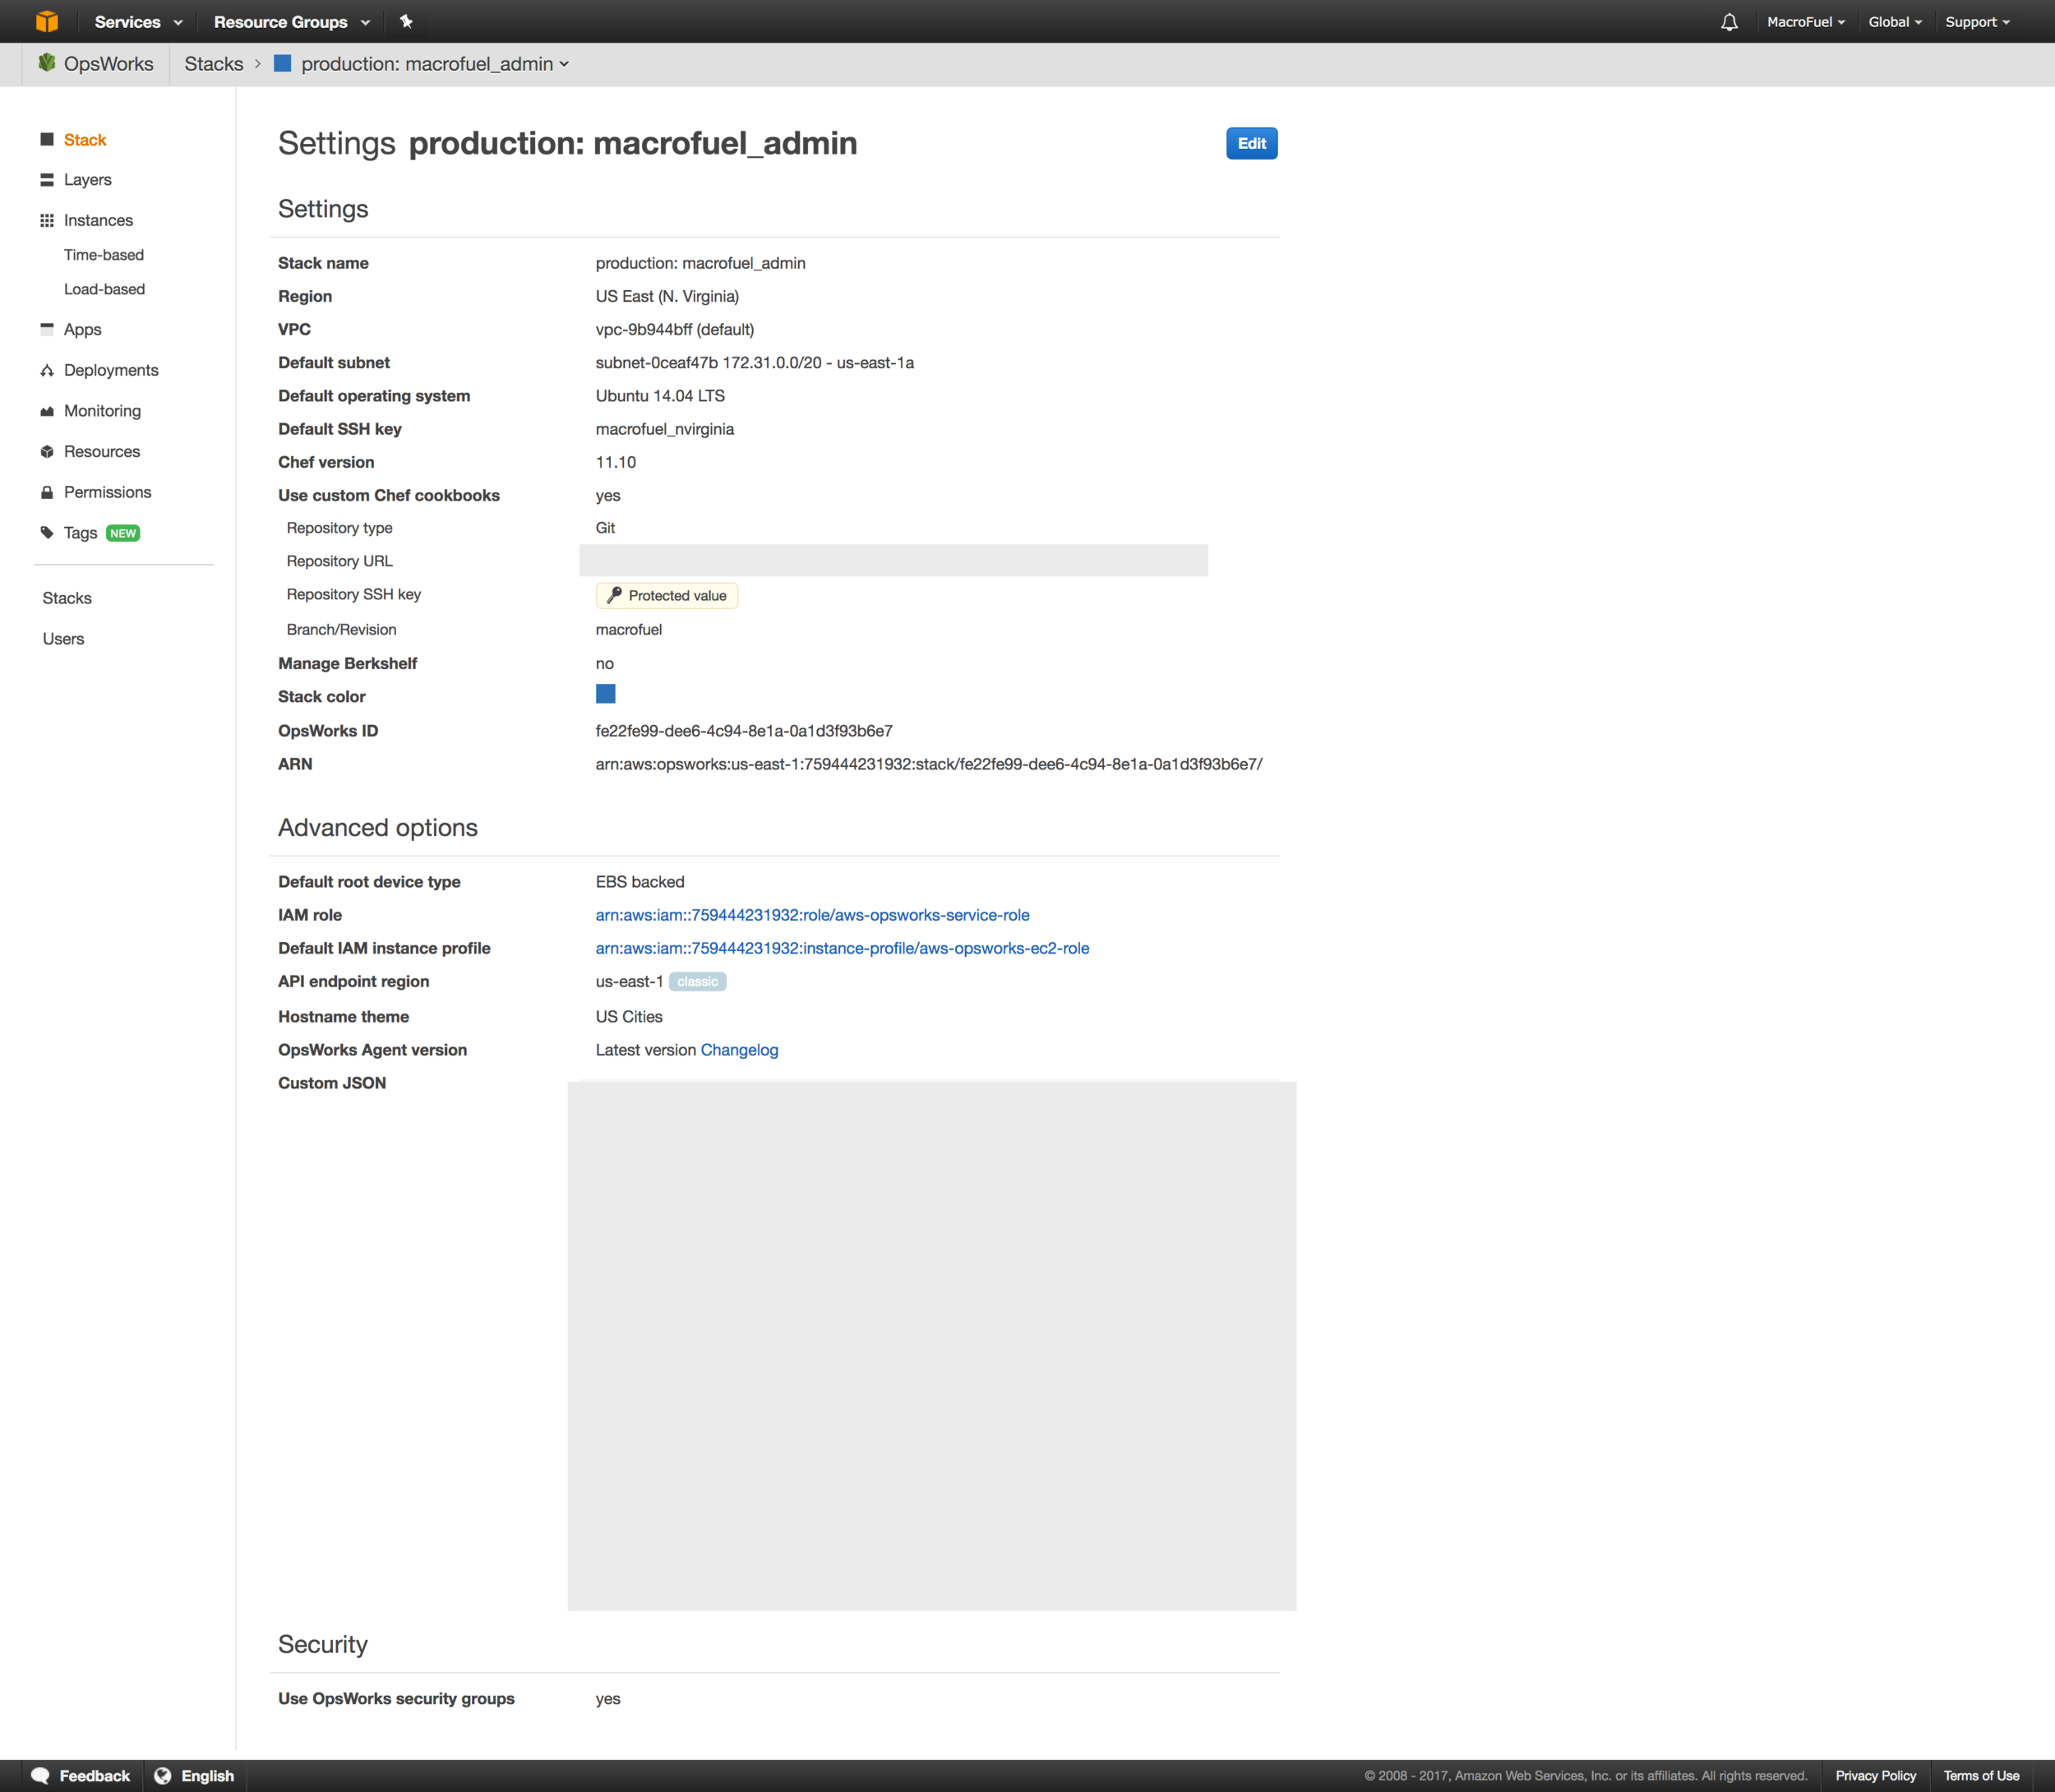Click the OpsWorks ID value fe22fe99-dee6
Screen dimensions: 2055x1792
coord(744,731)
